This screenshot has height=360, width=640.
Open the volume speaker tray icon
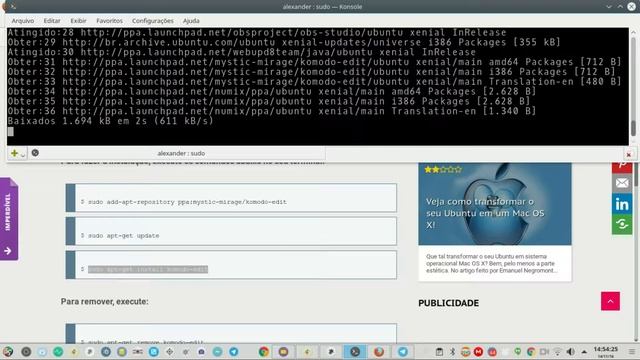pos(571,352)
